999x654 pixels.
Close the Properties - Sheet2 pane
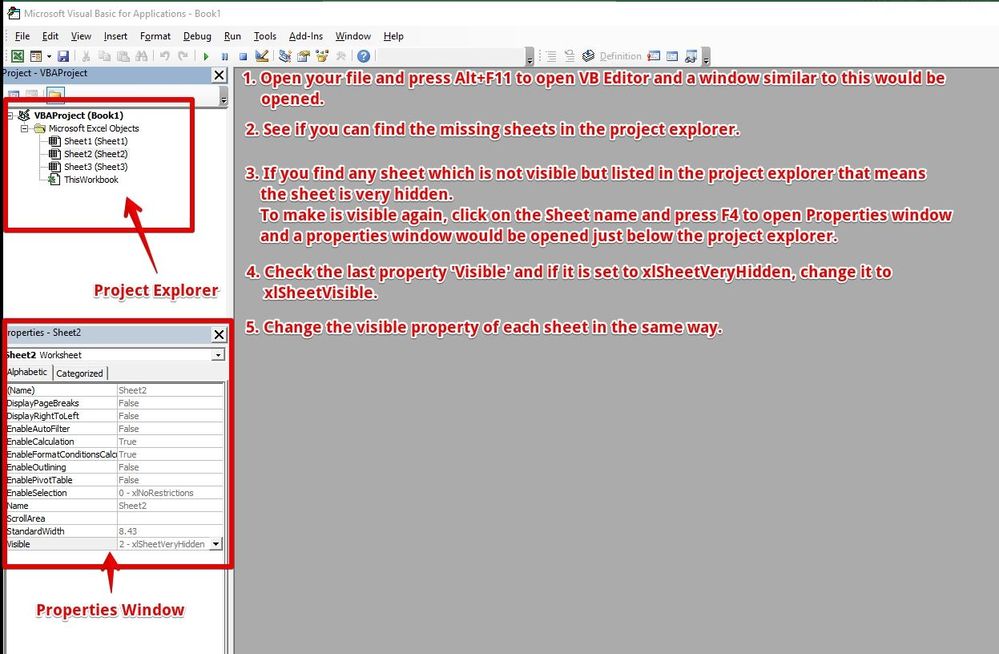[x=219, y=334]
